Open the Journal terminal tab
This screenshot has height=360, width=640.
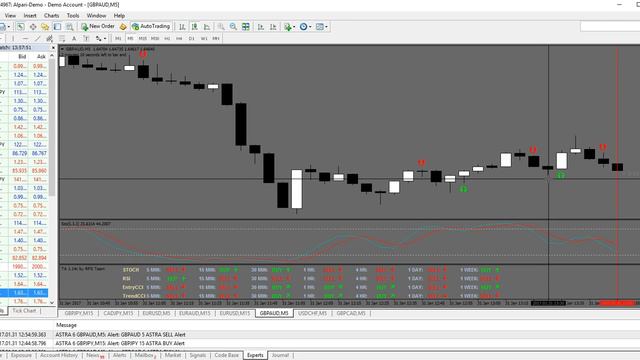280,355
